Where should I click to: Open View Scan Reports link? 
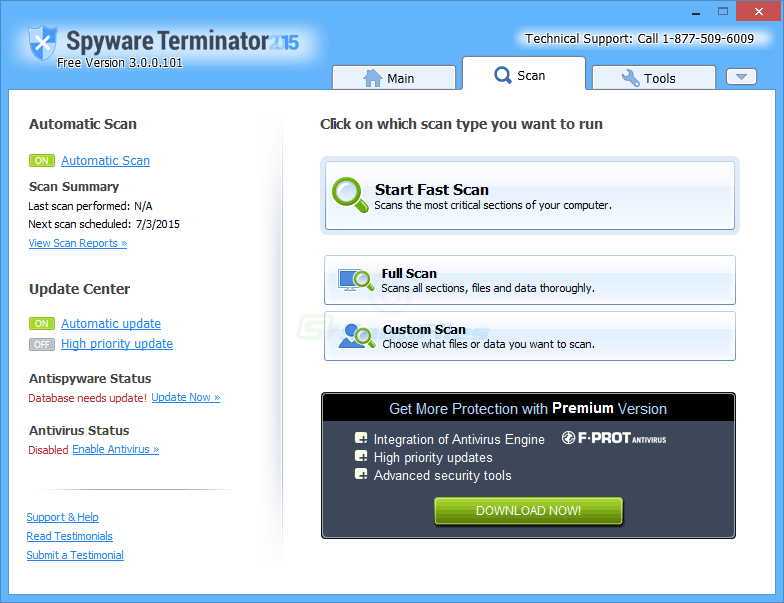click(78, 244)
